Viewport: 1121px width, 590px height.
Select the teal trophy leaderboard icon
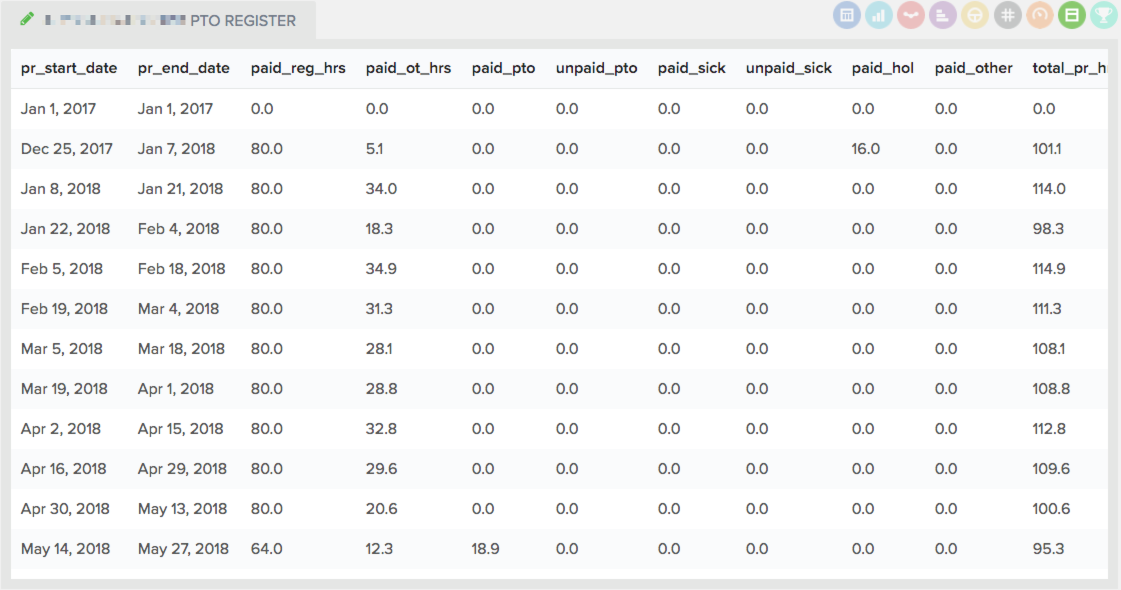tap(1104, 15)
